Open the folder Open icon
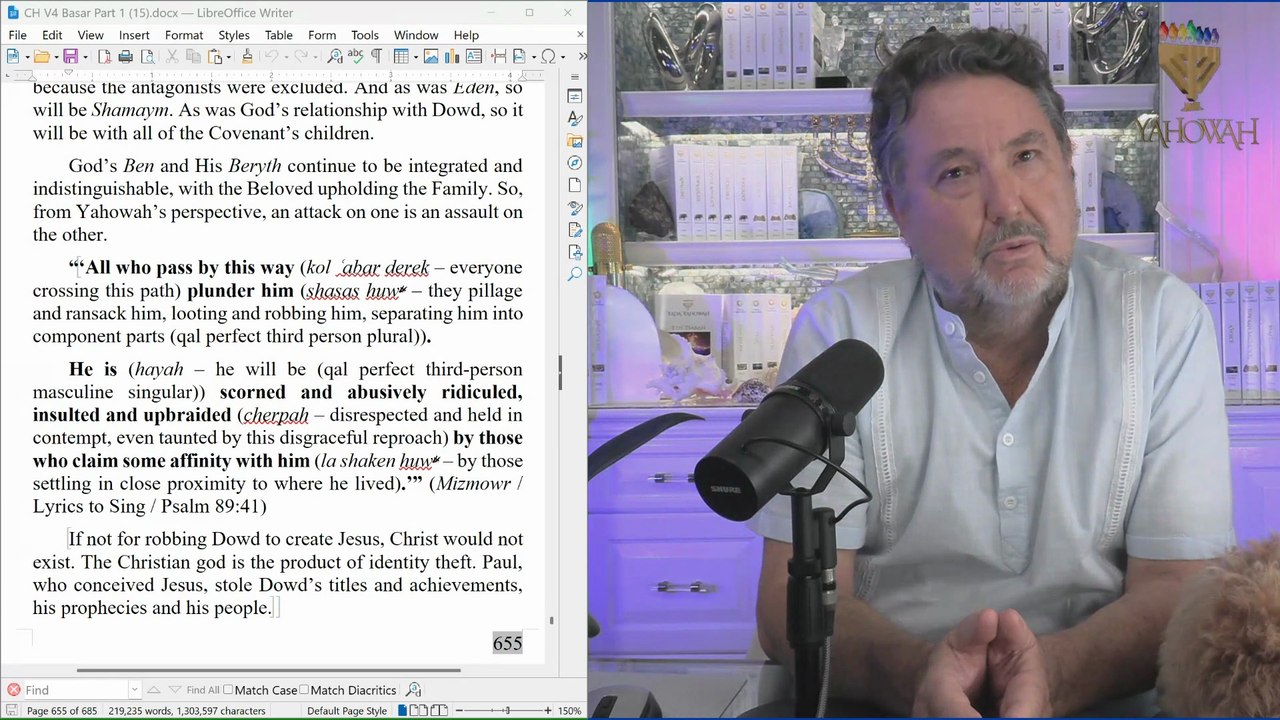 (x=41, y=56)
